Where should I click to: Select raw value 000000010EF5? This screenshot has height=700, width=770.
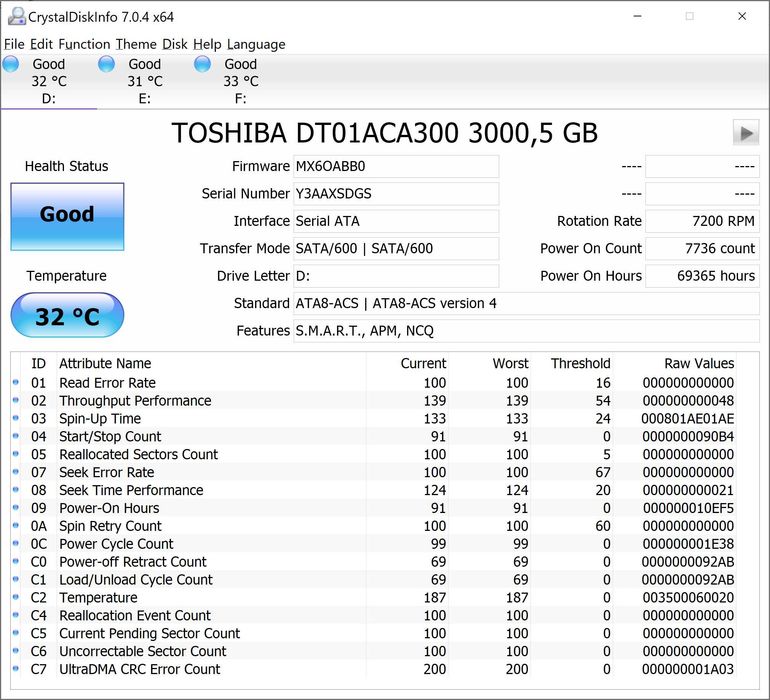(x=688, y=508)
